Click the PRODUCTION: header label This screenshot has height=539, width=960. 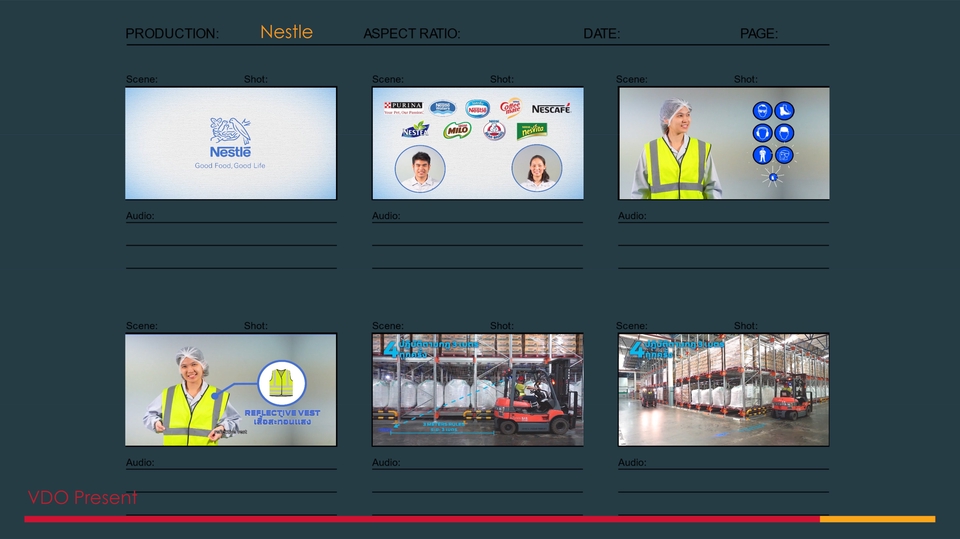[x=172, y=34]
